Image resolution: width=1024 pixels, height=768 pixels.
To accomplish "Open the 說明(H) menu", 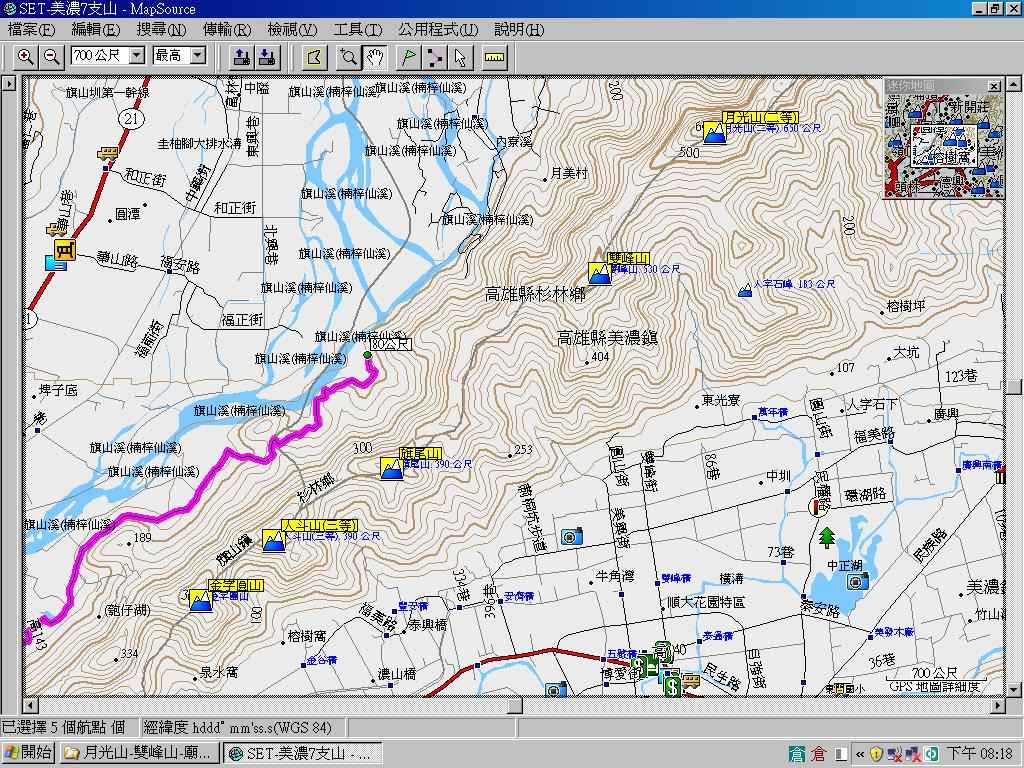I will point(519,29).
